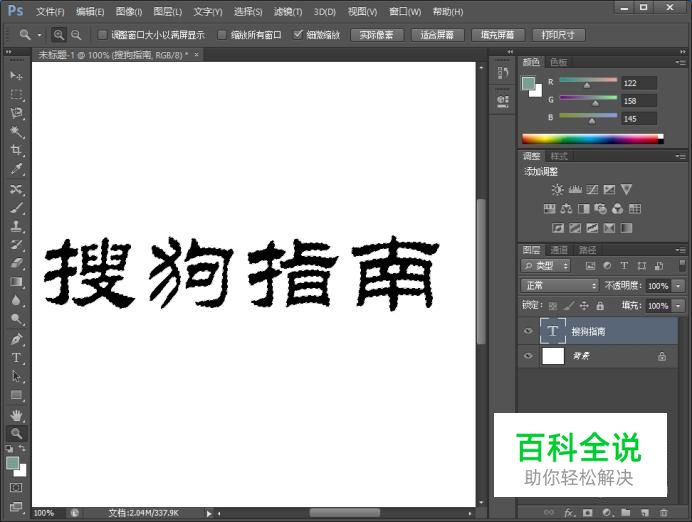Click the red R value slider
This screenshot has width=692, height=522.
pyautogui.click(x=588, y=80)
